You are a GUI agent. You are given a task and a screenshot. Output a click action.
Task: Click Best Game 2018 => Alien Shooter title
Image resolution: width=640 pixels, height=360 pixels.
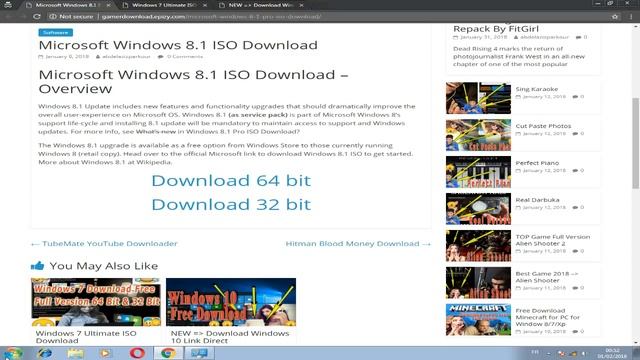547,277
